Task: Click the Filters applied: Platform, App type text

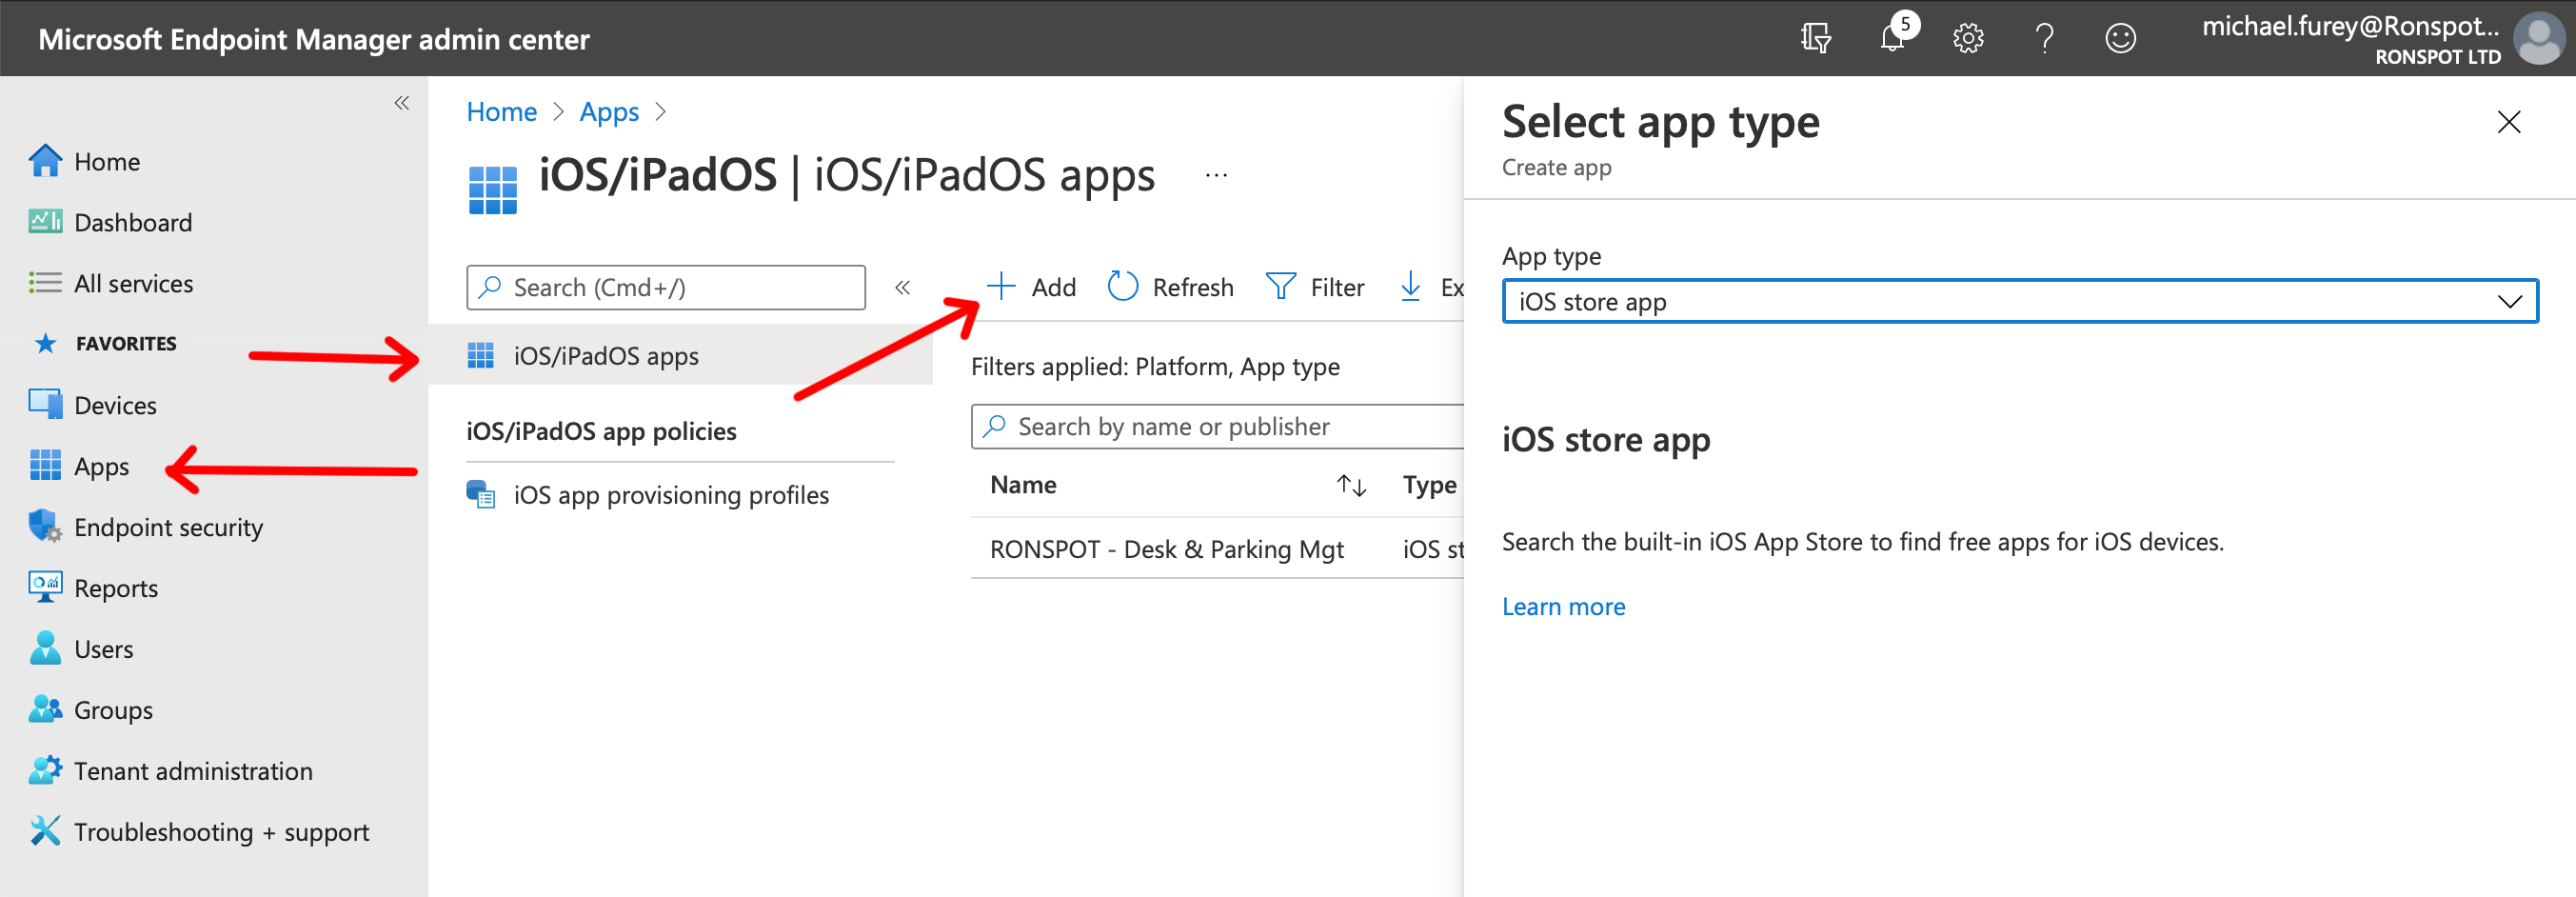Action: (1154, 367)
